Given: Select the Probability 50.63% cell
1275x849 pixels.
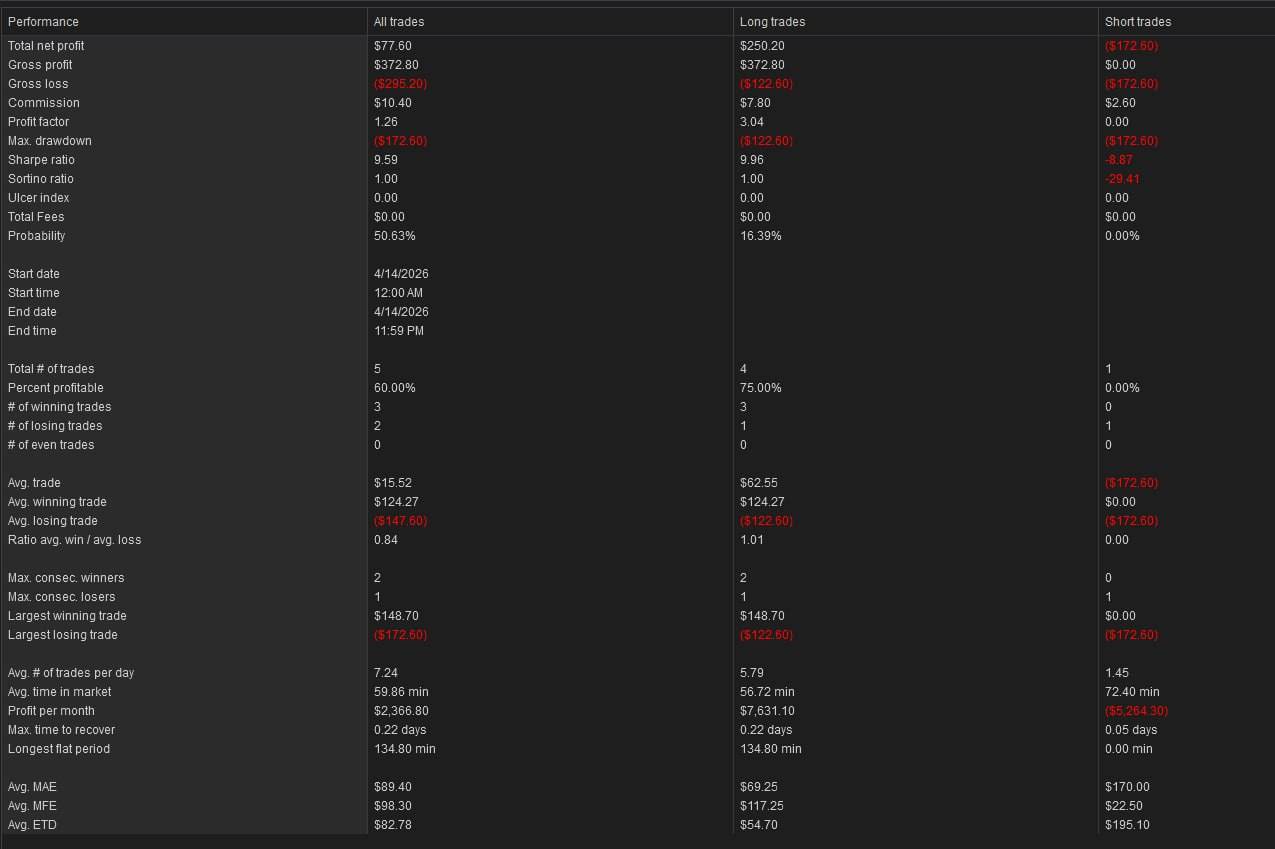Looking at the screenshot, I should coord(395,236).
